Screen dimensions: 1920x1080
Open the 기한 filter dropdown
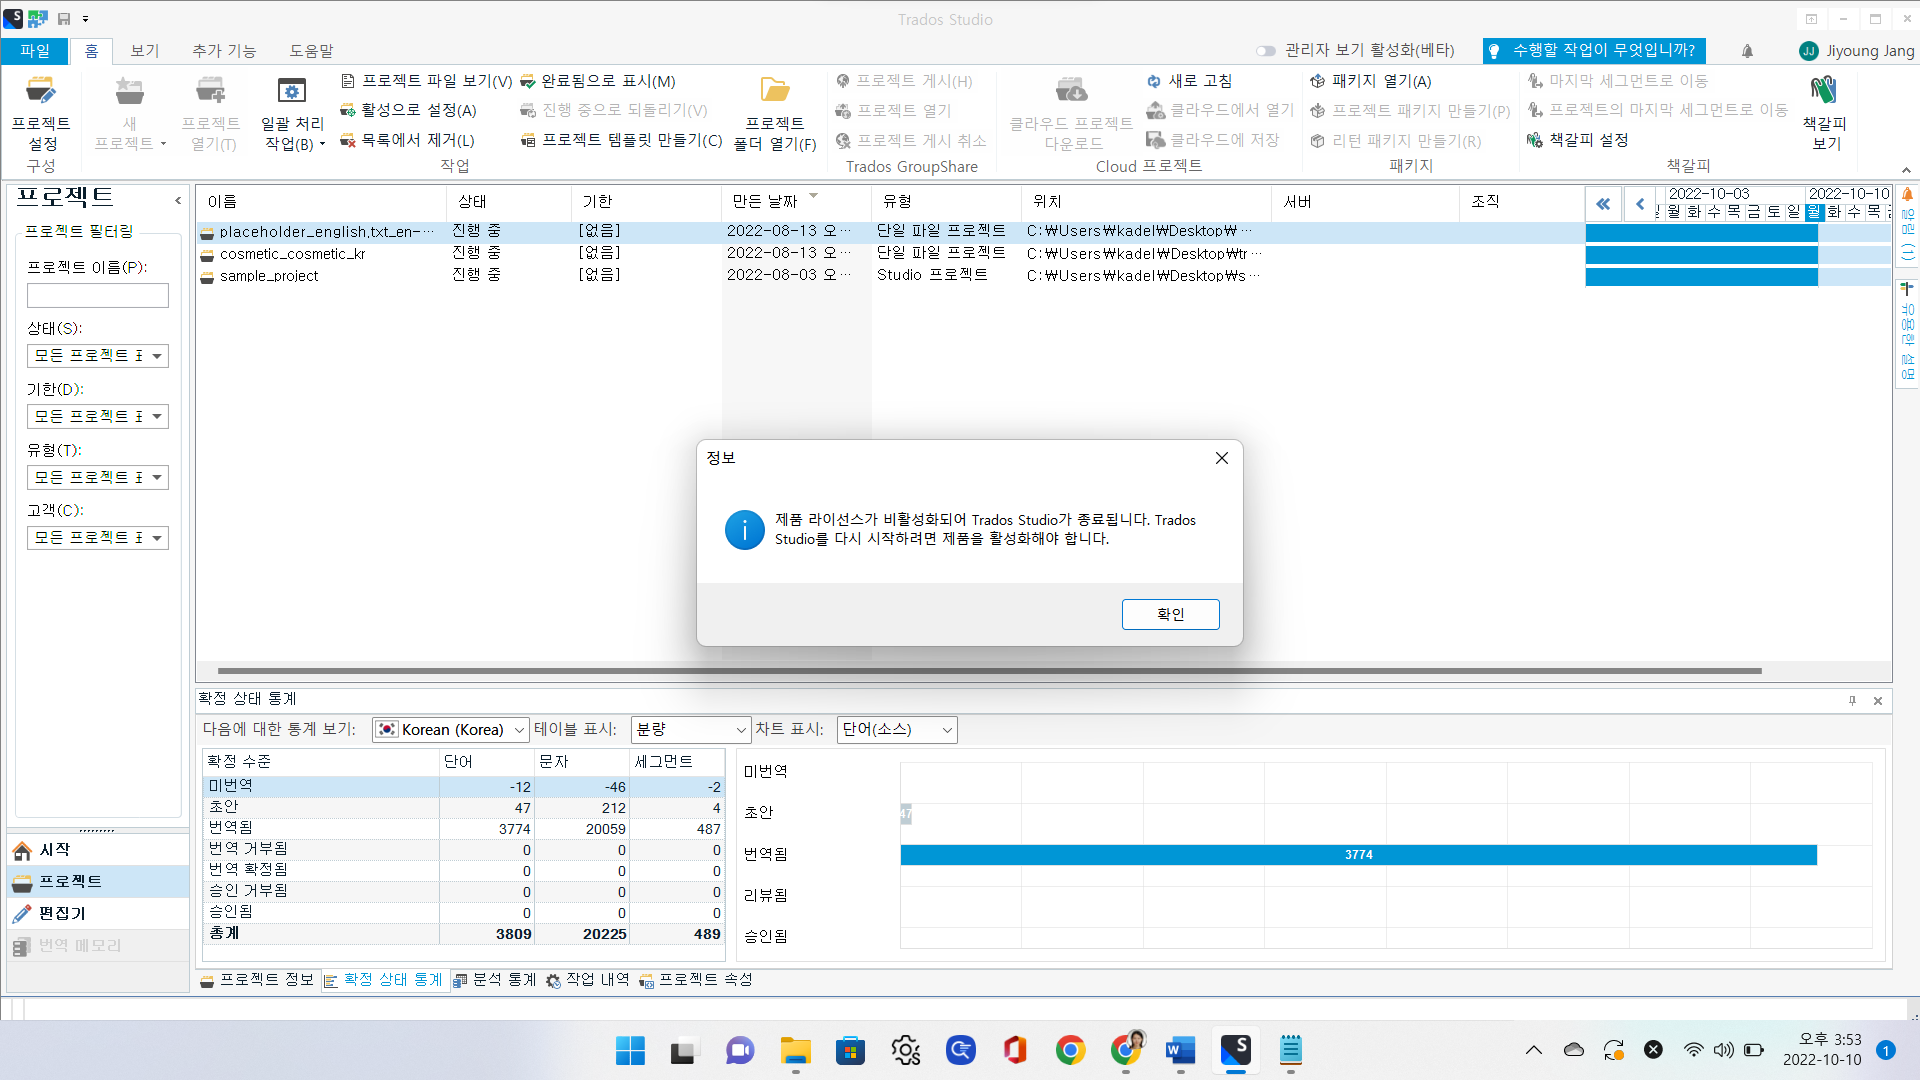click(98, 416)
